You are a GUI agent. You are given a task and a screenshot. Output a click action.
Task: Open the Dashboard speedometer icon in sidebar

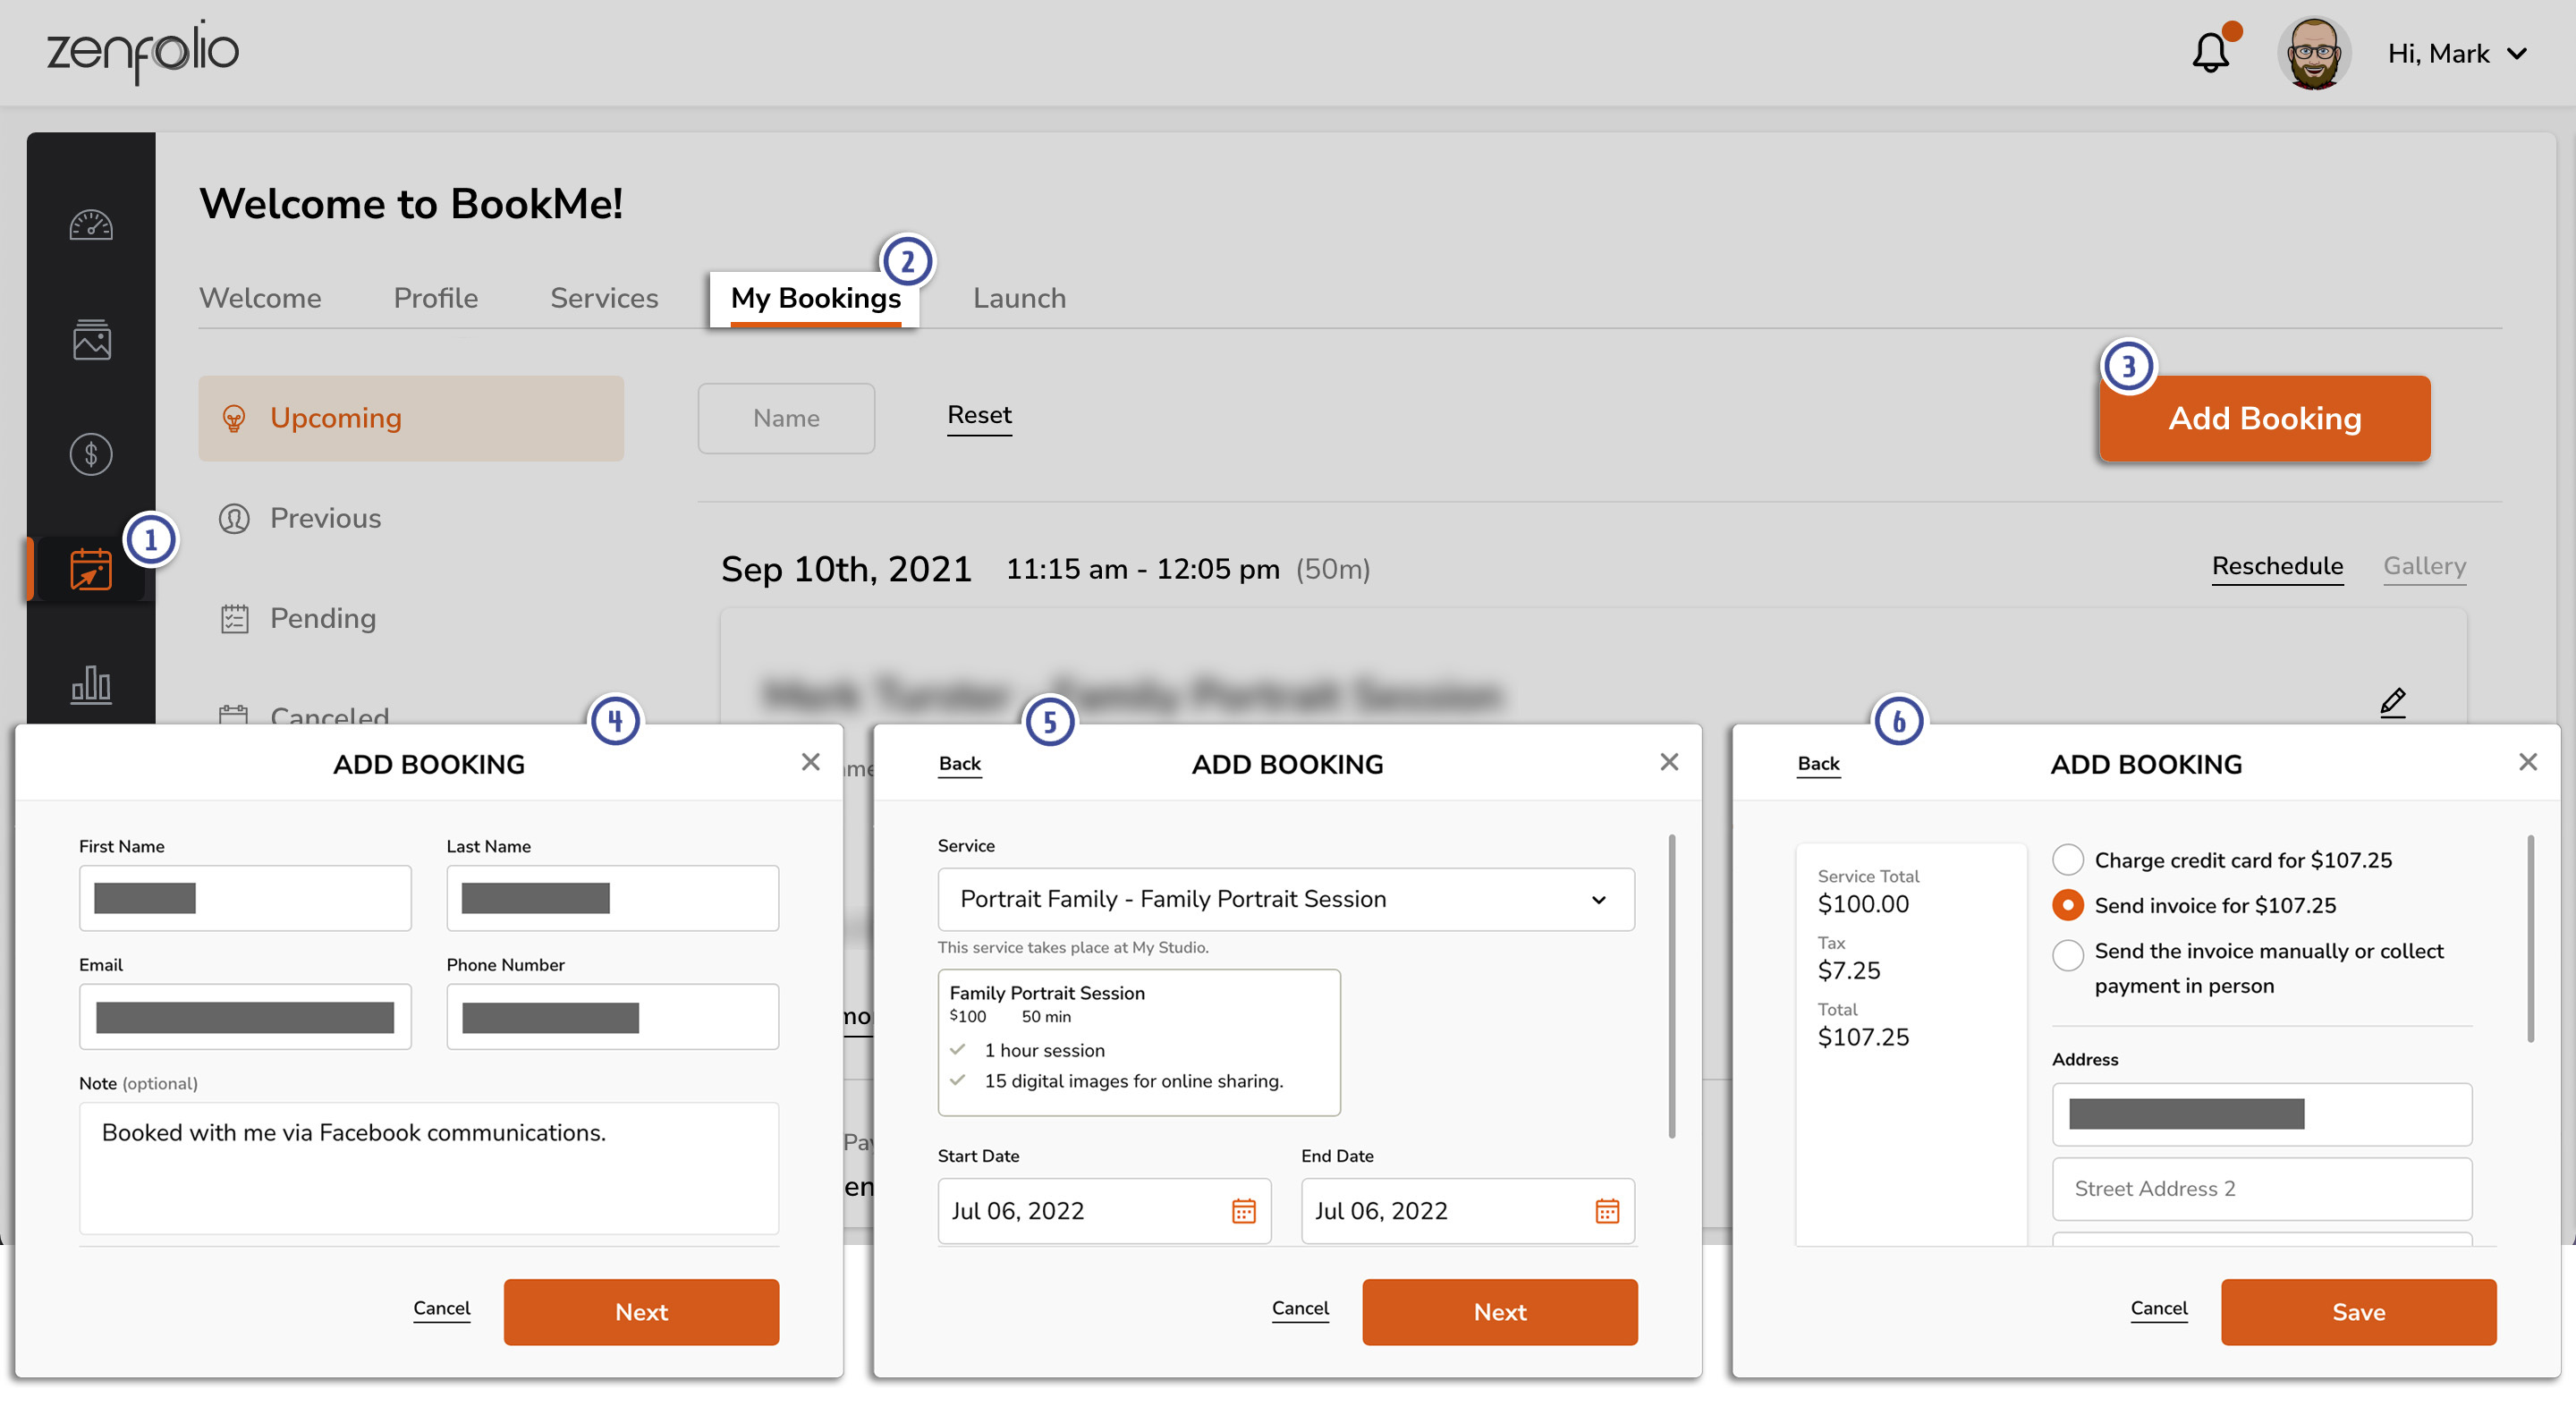(90, 224)
